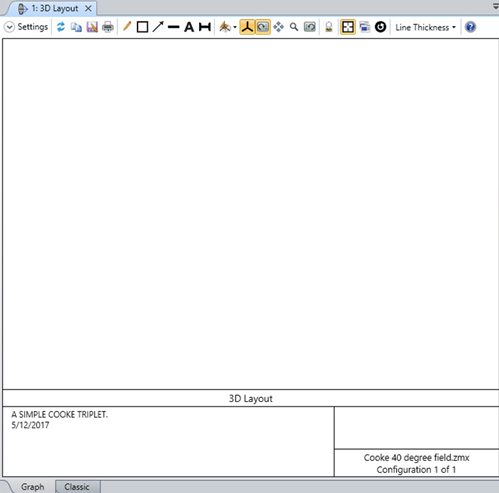
Task: Switch to the Graph tab
Action: click(x=32, y=487)
